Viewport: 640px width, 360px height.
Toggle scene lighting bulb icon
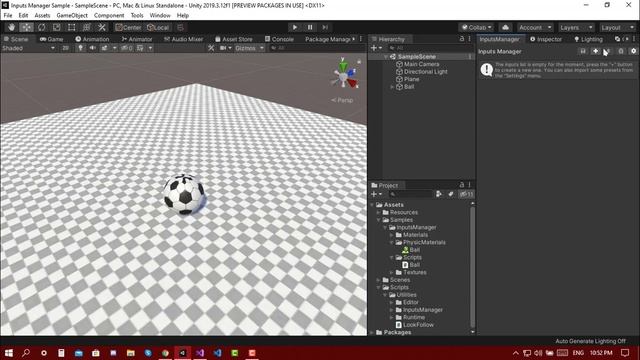tap(80, 48)
